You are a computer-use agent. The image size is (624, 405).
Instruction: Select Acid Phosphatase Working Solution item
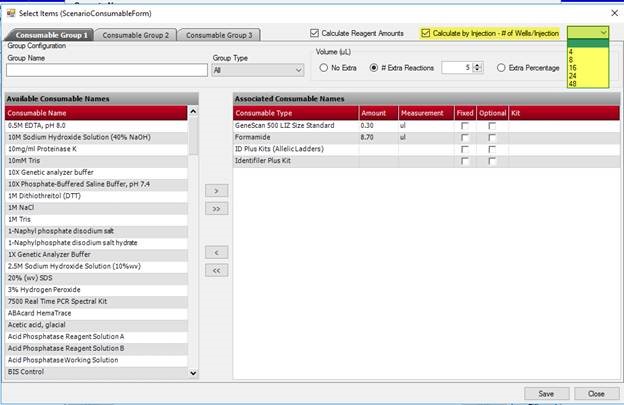[x=96, y=360]
